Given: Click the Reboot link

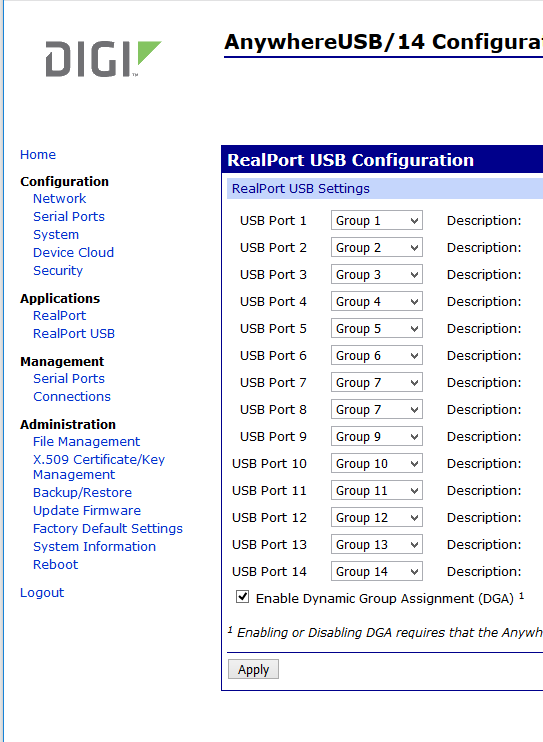Looking at the screenshot, I should [x=56, y=565].
